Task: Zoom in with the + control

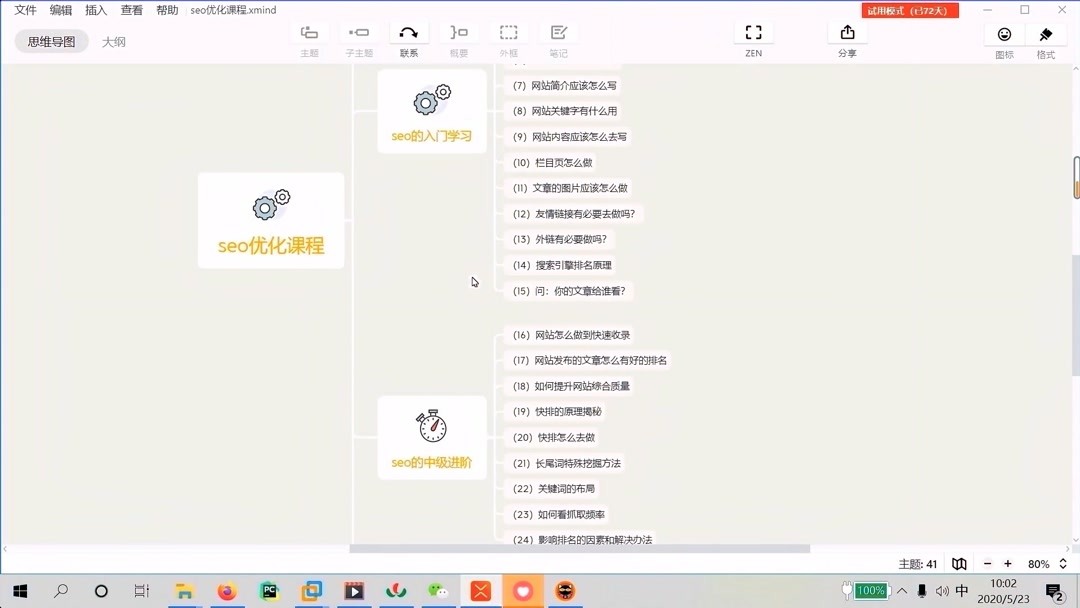Action: click(x=1007, y=563)
